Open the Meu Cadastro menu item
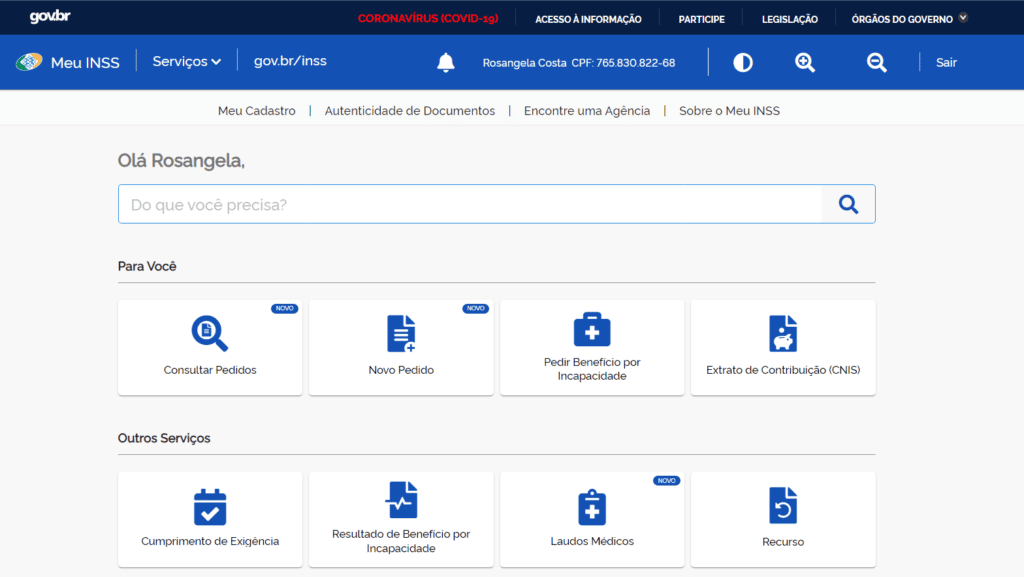1024x577 pixels. (x=257, y=111)
